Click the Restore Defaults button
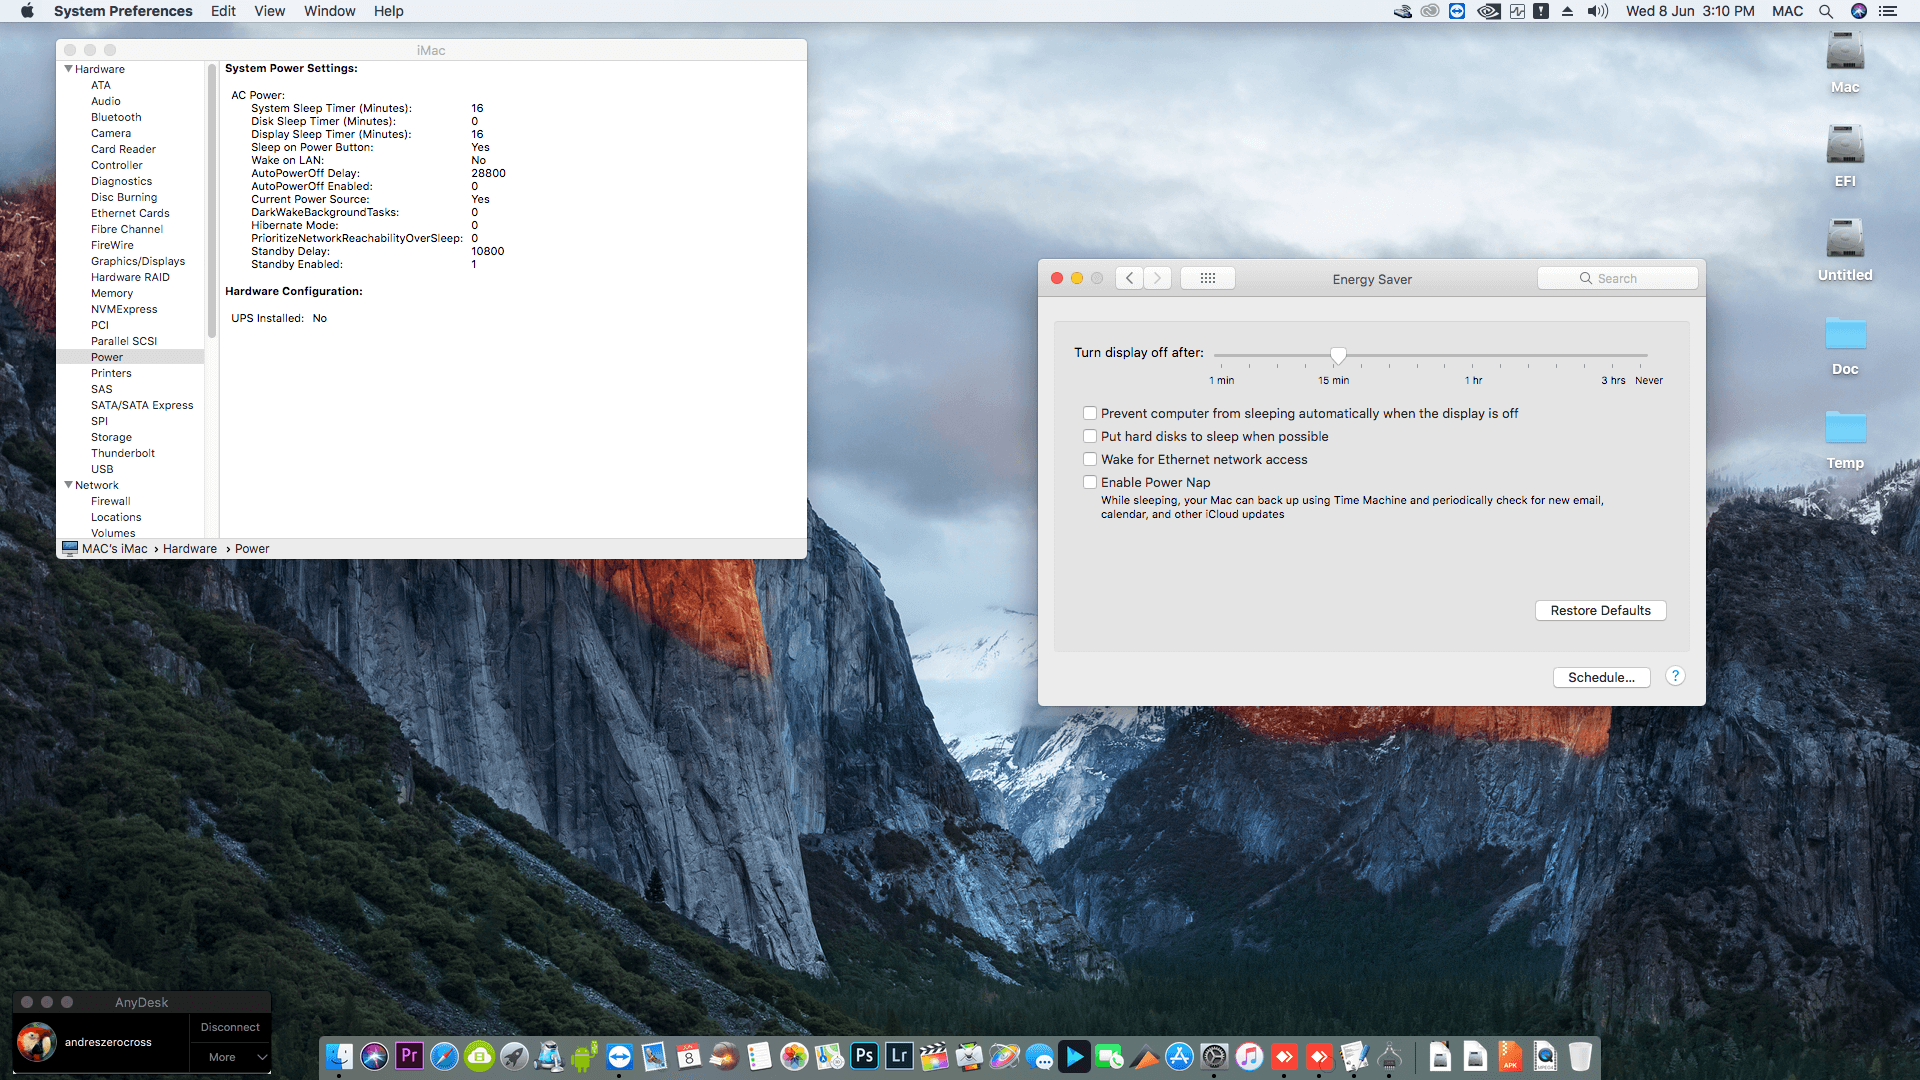Screen dimensions: 1920x1080 pos(1600,610)
